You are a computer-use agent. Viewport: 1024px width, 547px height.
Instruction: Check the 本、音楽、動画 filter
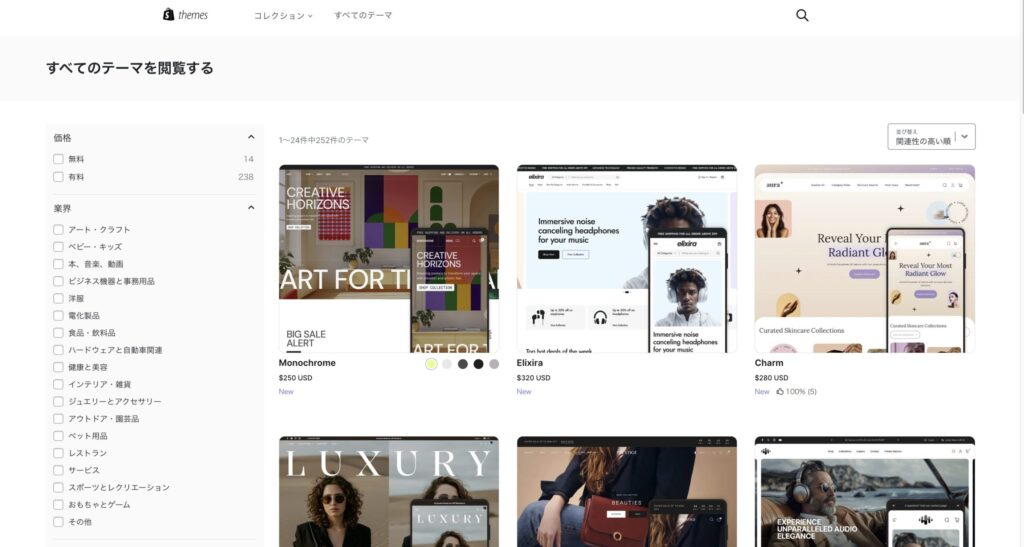click(58, 264)
